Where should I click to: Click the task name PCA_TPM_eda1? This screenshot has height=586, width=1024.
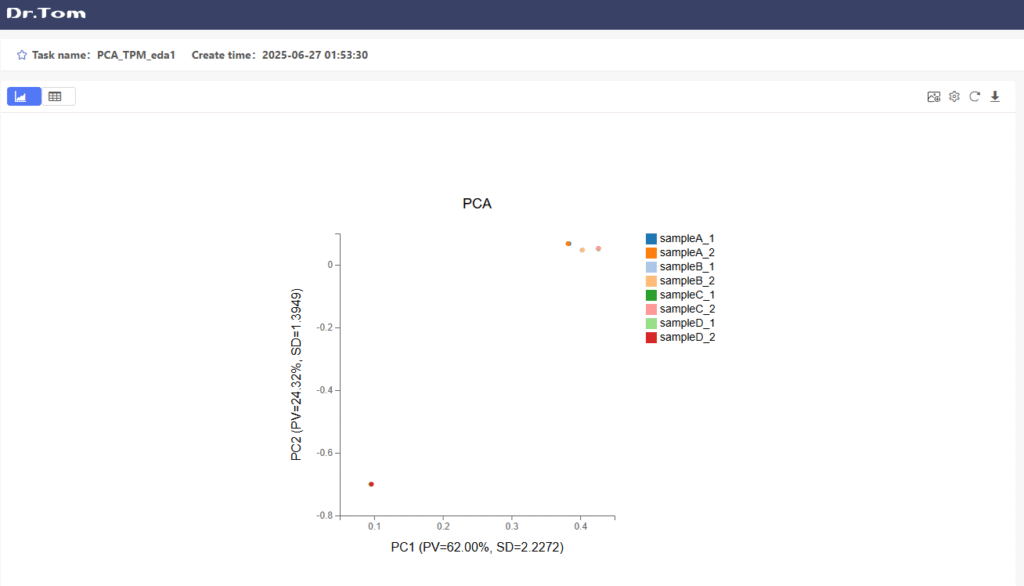tap(136, 55)
